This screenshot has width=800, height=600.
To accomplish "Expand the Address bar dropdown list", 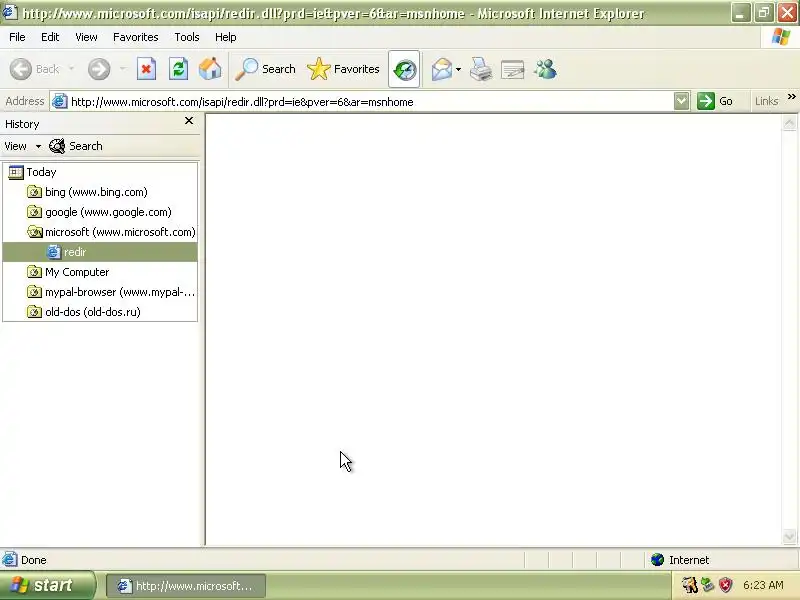I will point(681,101).
